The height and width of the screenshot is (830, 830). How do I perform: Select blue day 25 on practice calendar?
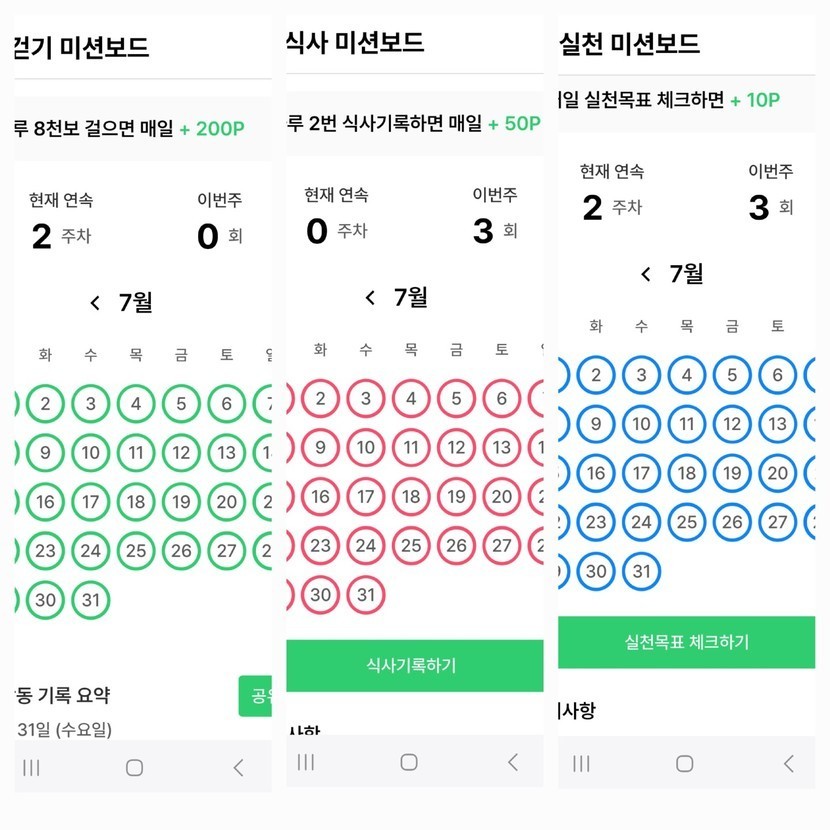coord(687,521)
